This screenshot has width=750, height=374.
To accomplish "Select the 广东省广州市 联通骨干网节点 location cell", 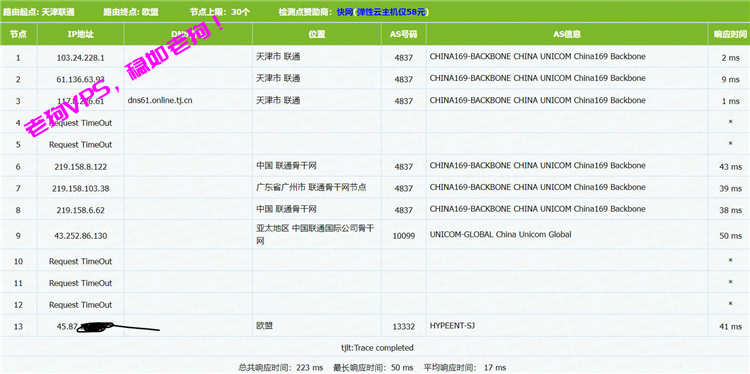I will pos(317,187).
